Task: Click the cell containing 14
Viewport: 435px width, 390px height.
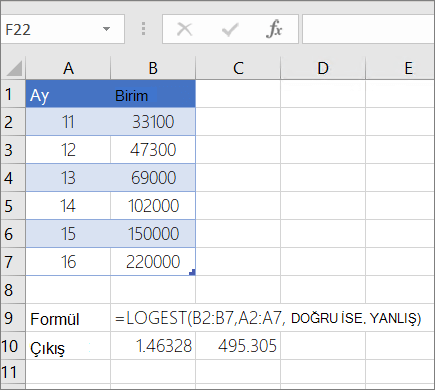Action: point(68,206)
